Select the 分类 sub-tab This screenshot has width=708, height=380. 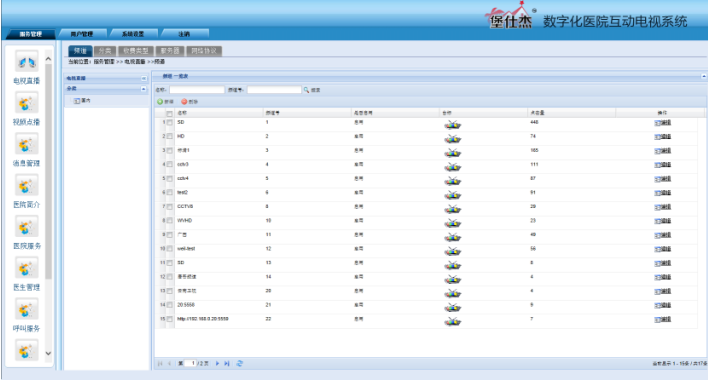tap(105, 51)
